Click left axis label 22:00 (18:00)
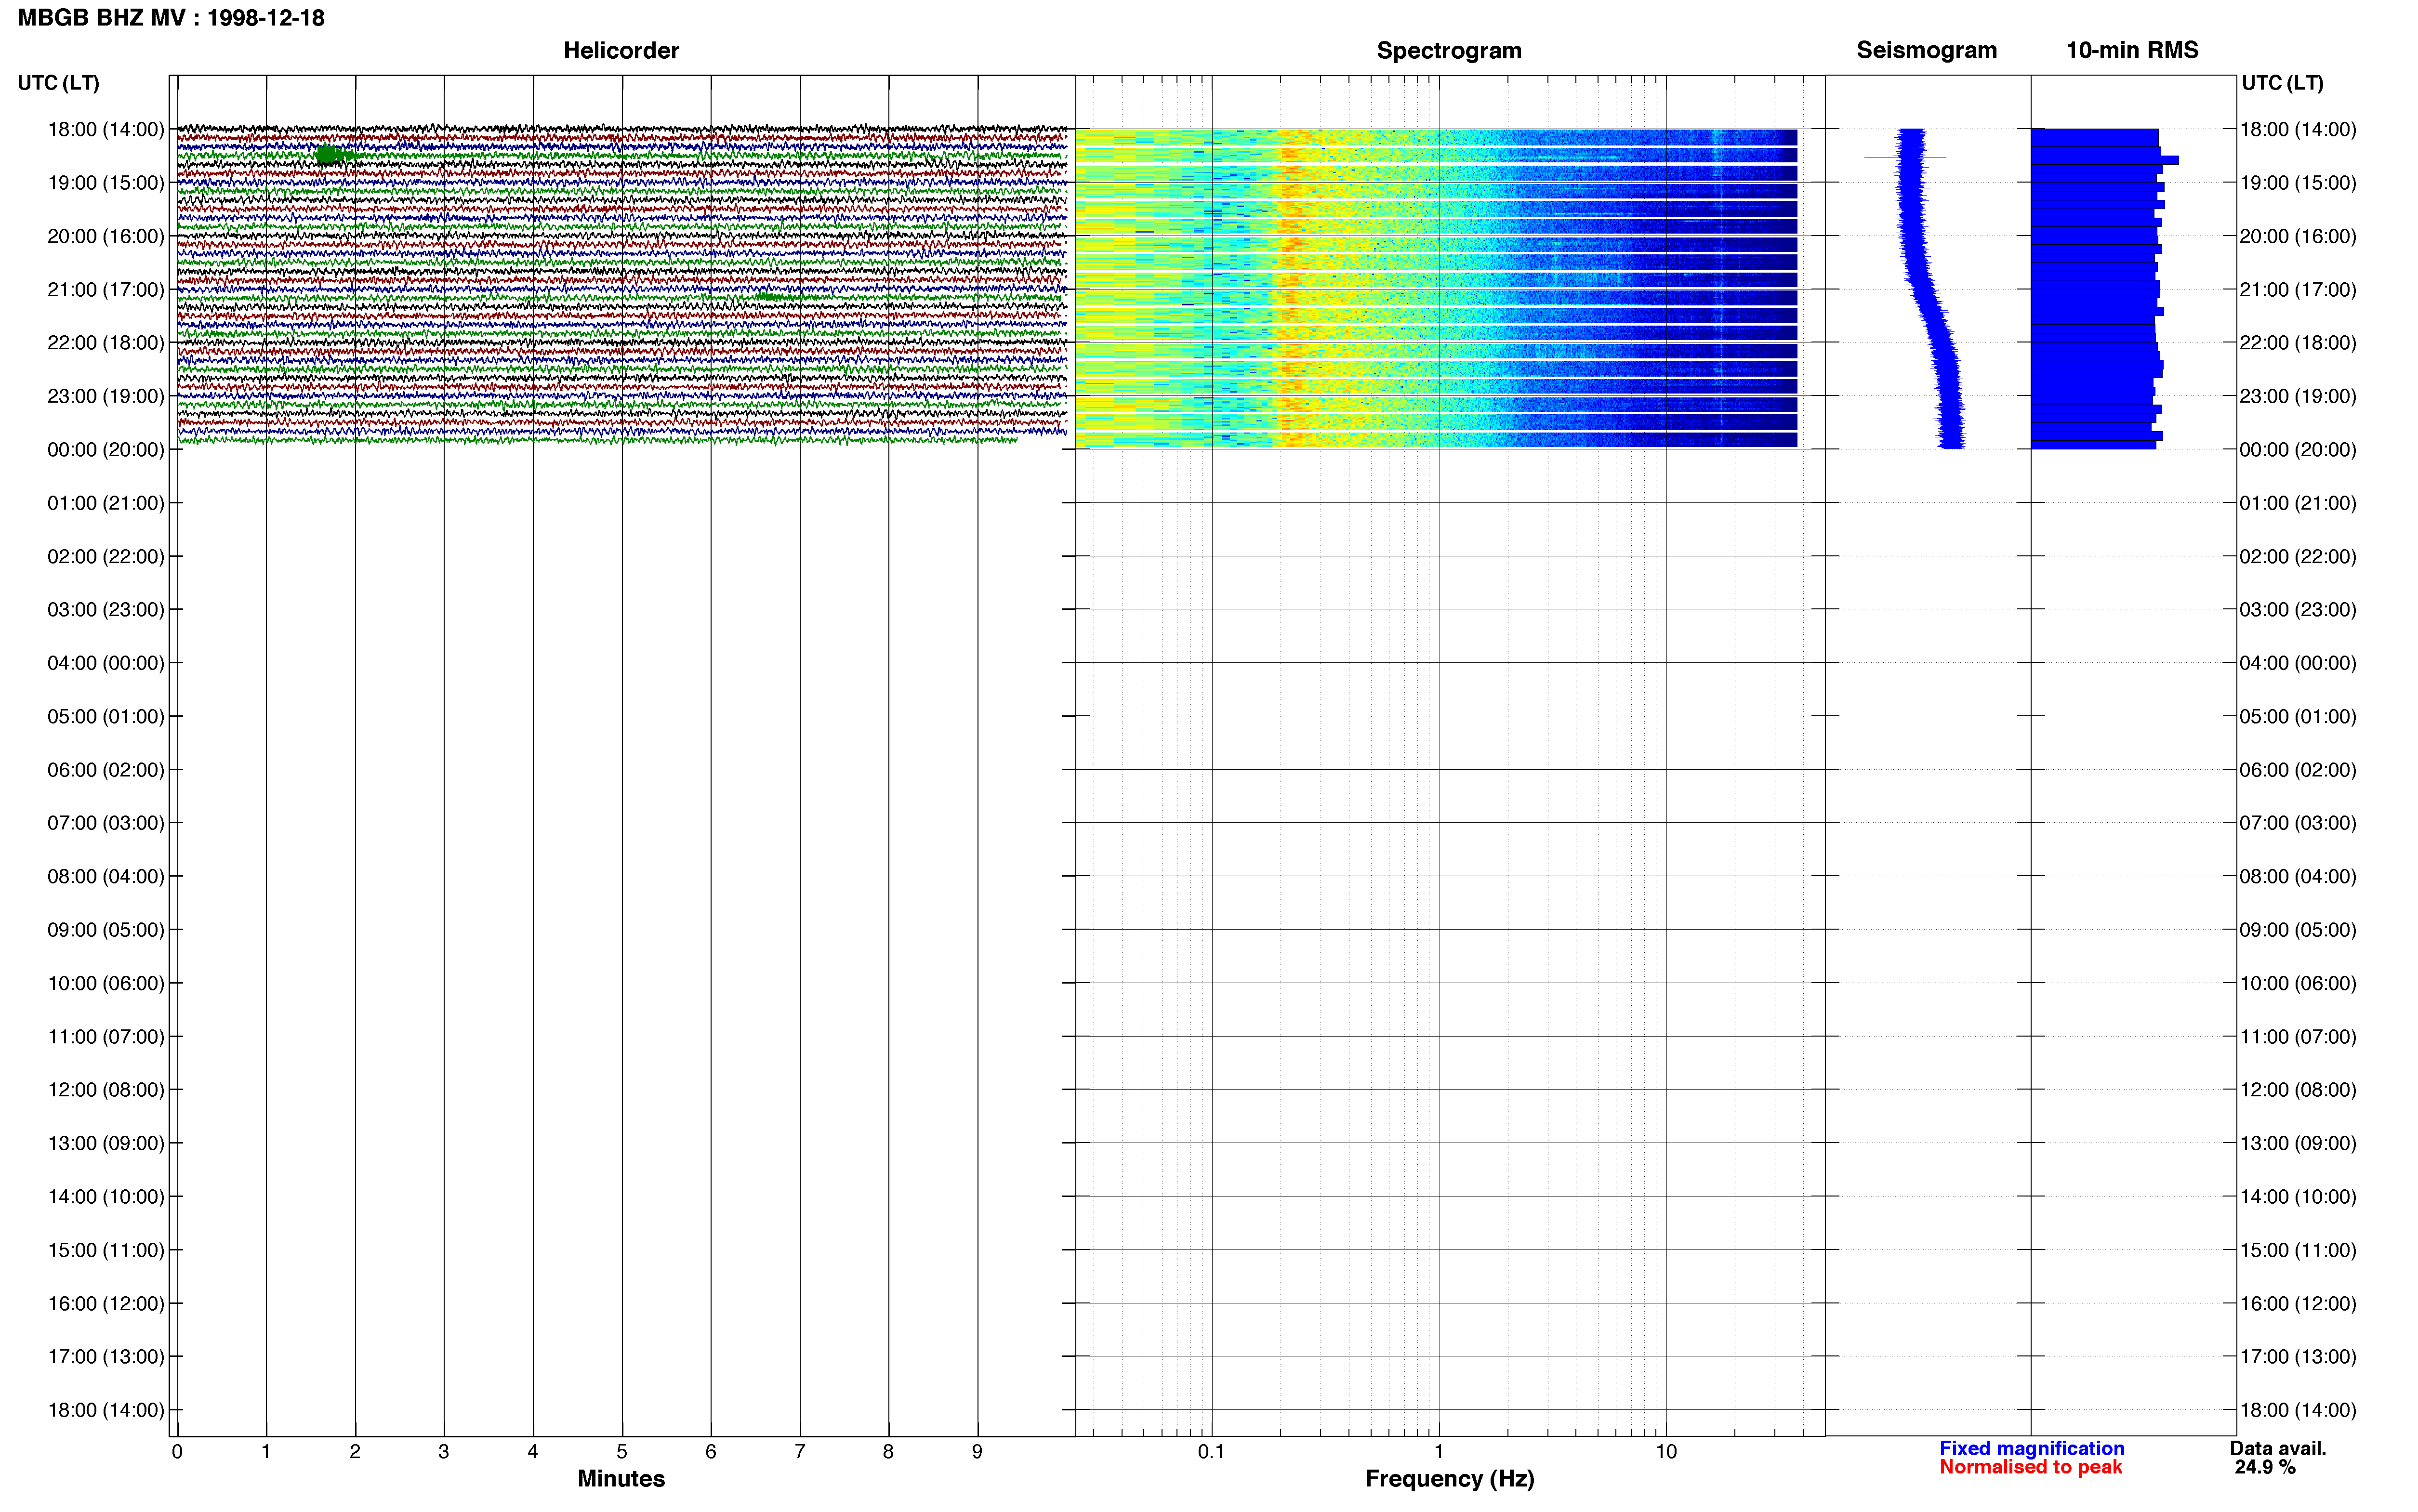Screen dimensions: 2418x1512 pos(106,343)
